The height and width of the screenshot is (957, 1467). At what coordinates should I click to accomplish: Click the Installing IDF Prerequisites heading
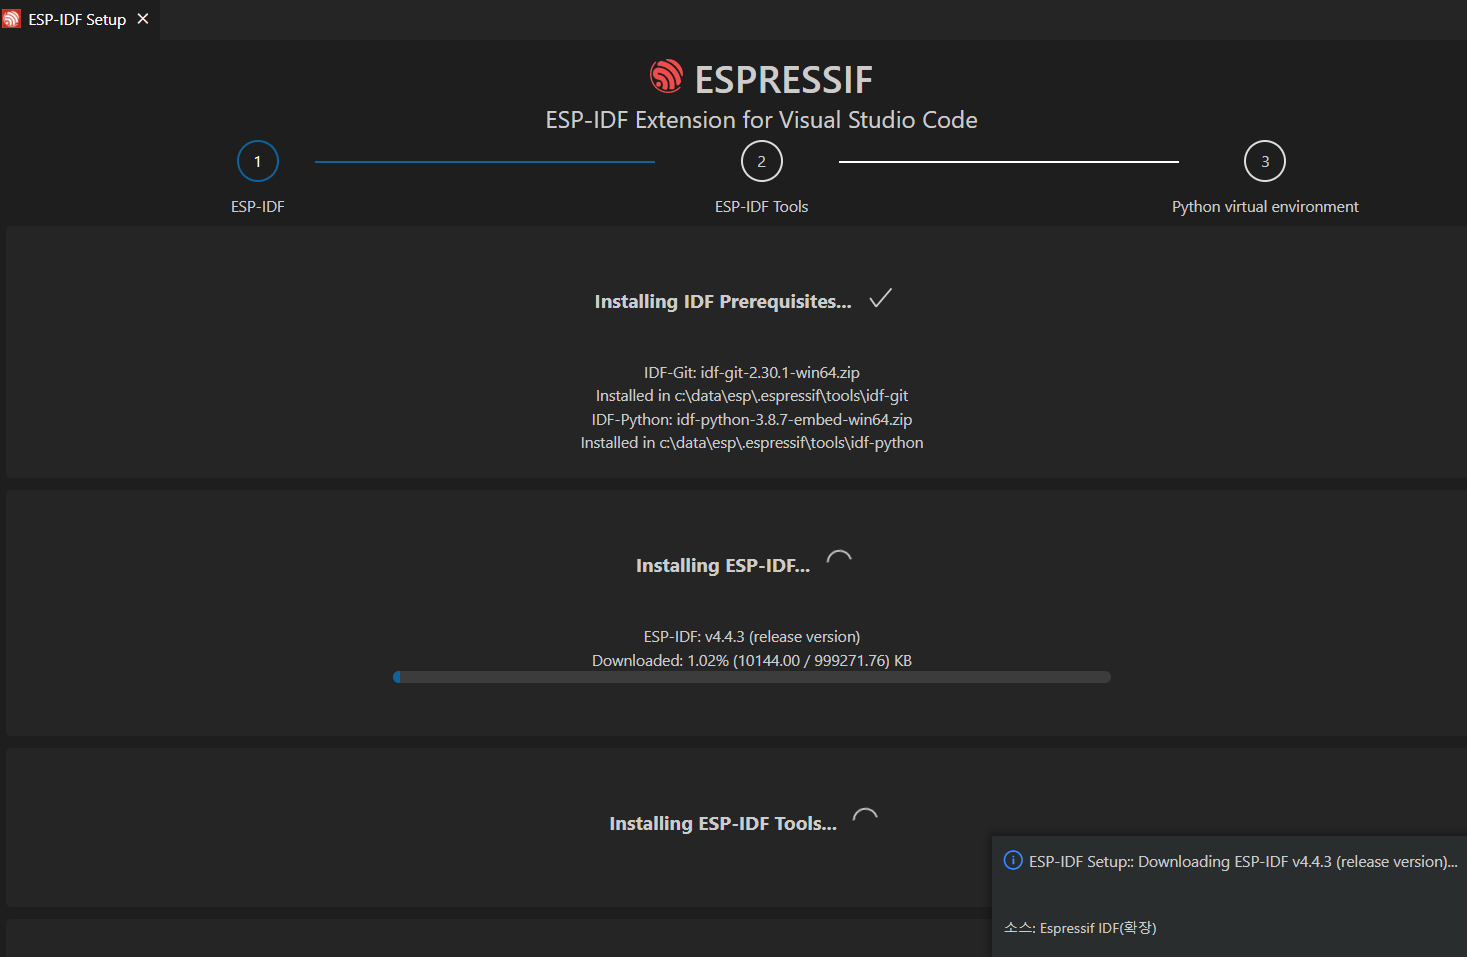[723, 302]
